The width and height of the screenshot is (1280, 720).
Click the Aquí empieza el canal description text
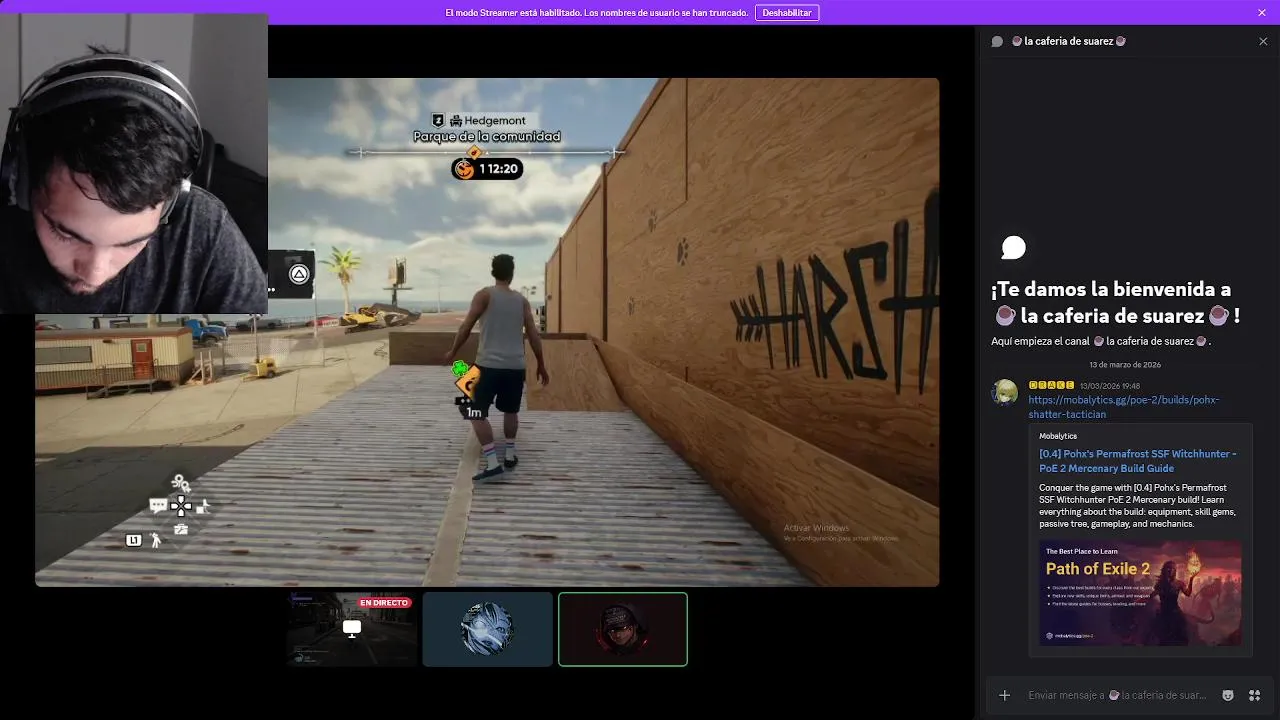click(x=1101, y=341)
